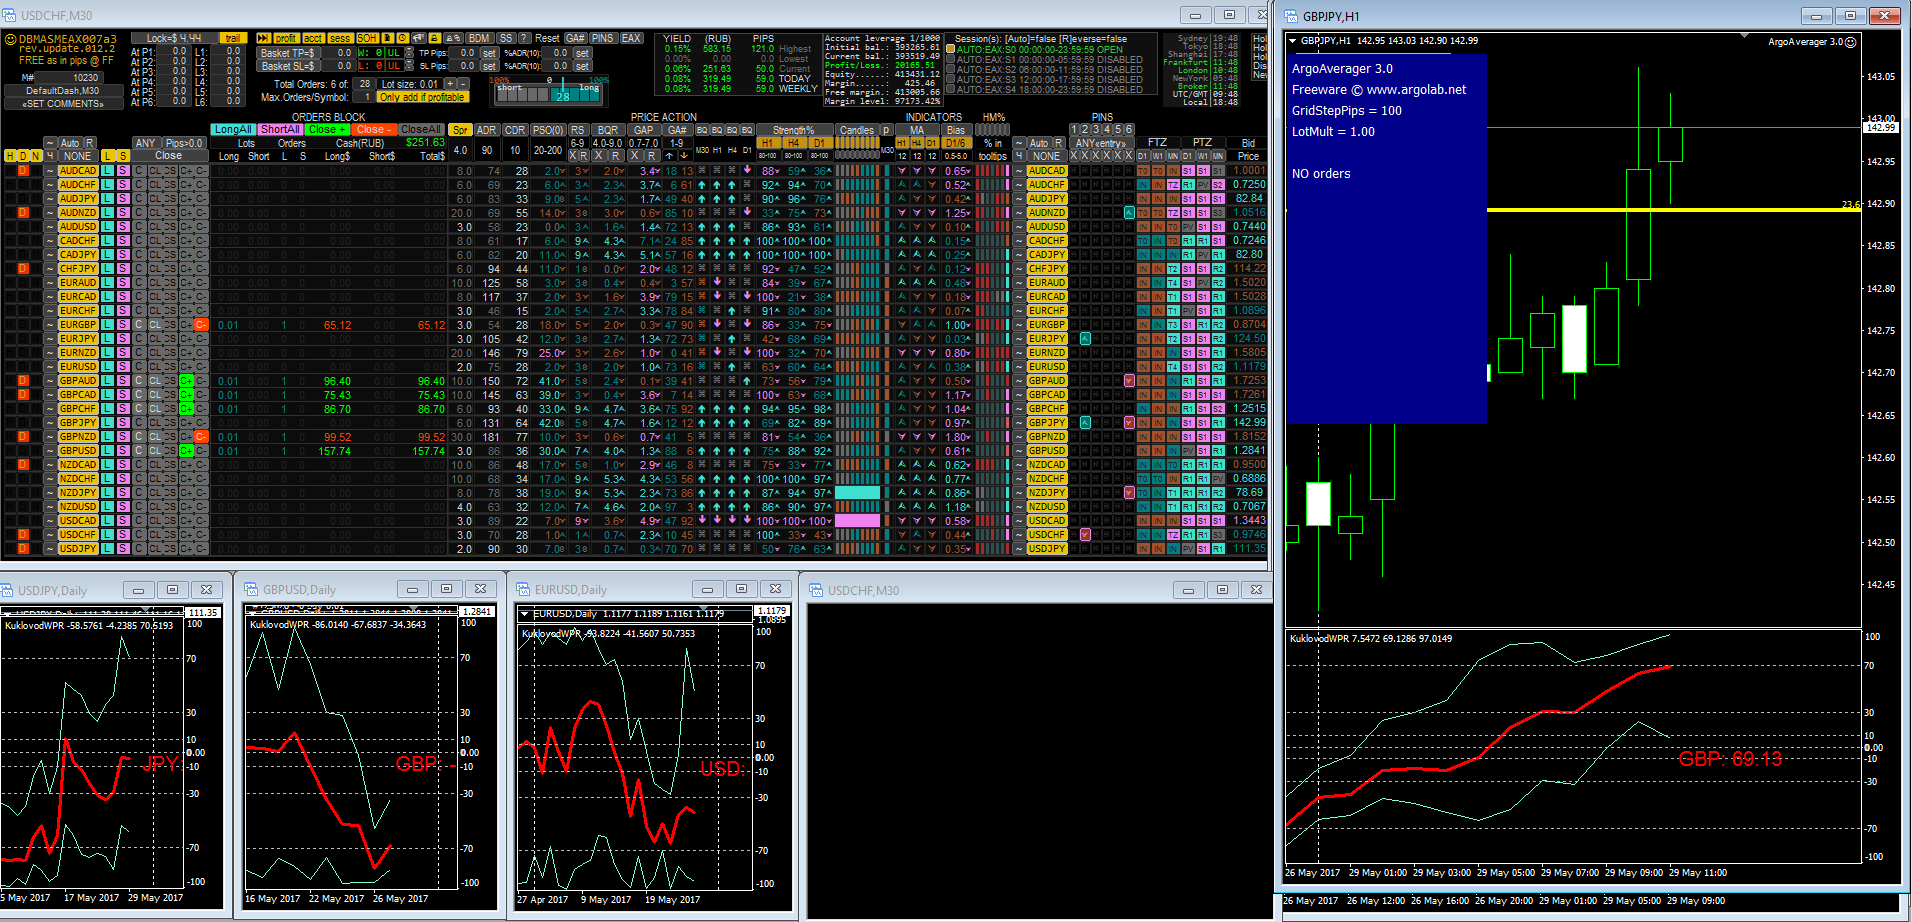Click the PINS number 1 button
1912x922 pixels.
tap(1073, 130)
